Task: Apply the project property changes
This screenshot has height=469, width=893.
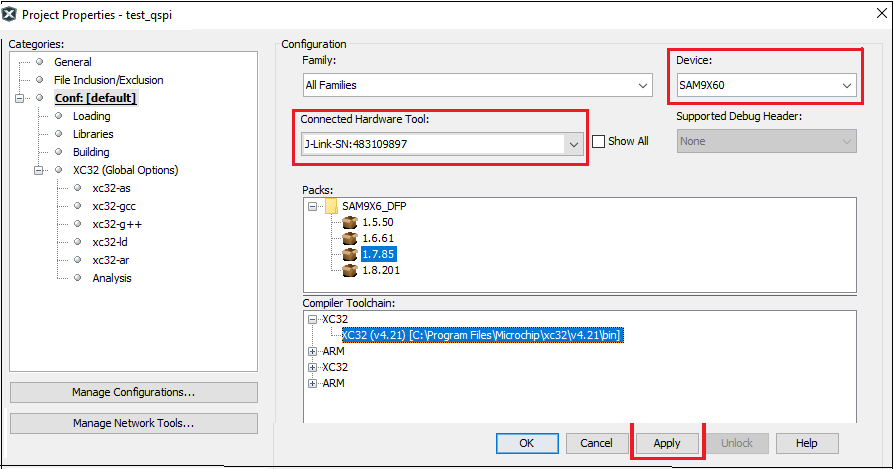Action: coord(667,443)
